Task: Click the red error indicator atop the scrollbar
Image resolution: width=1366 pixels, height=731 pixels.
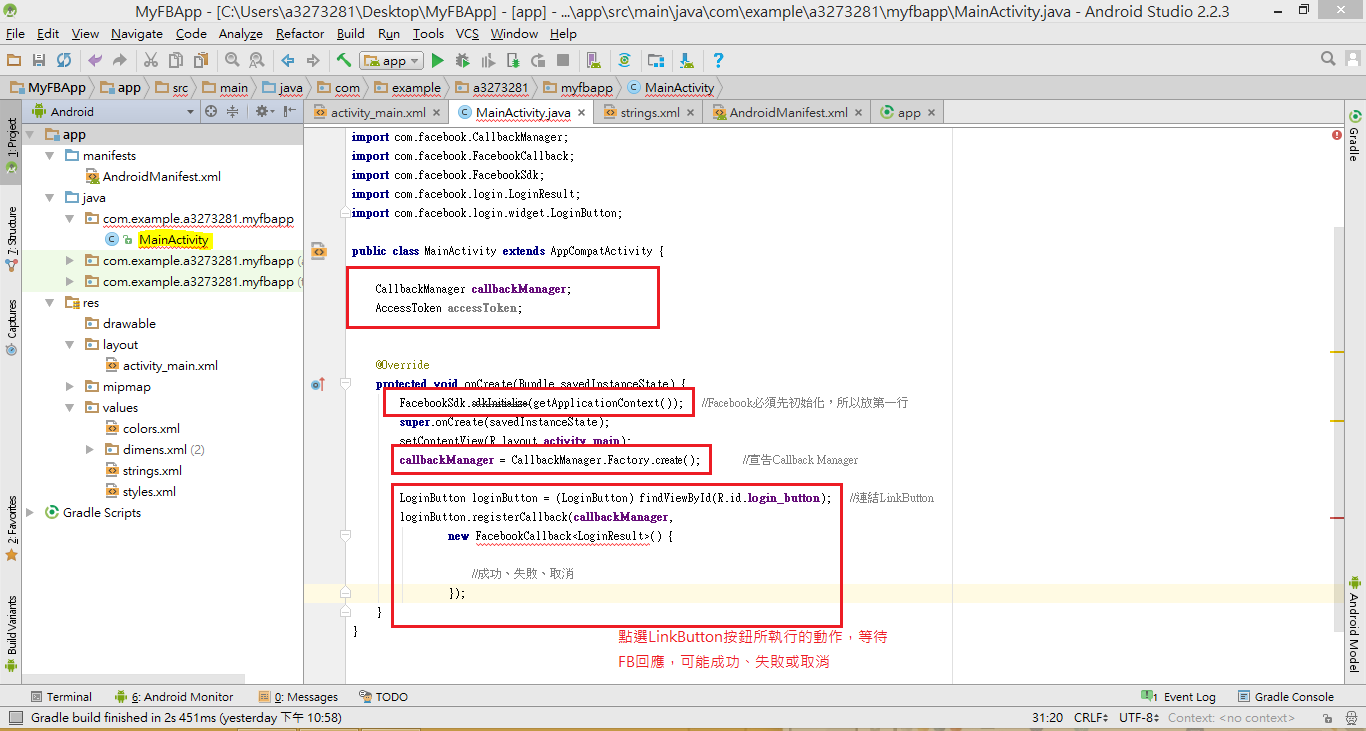Action: 1337,134
